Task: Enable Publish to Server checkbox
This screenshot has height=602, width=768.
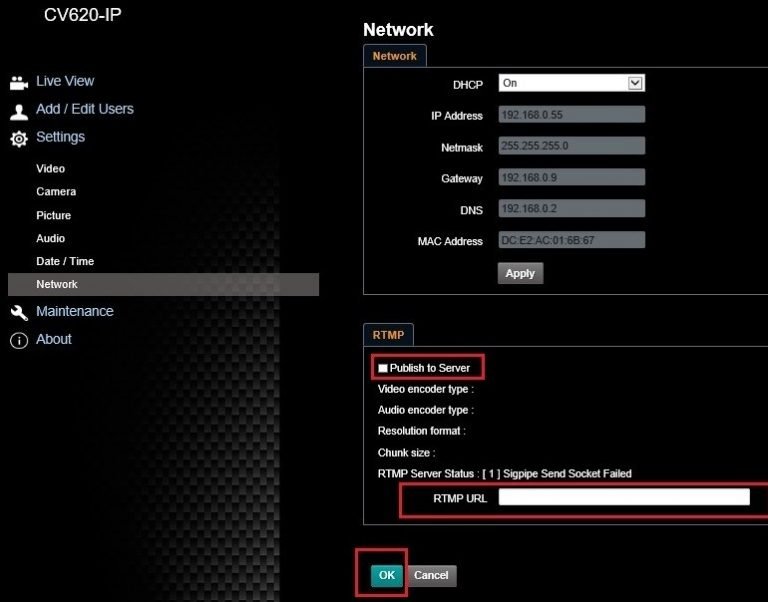Action: (x=383, y=368)
